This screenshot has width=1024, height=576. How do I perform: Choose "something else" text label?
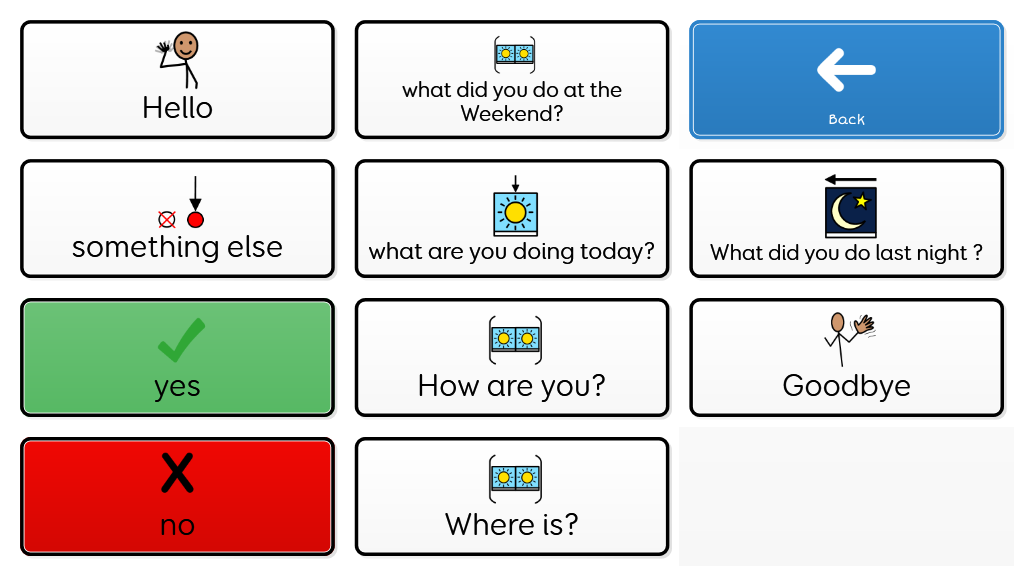pos(177,247)
